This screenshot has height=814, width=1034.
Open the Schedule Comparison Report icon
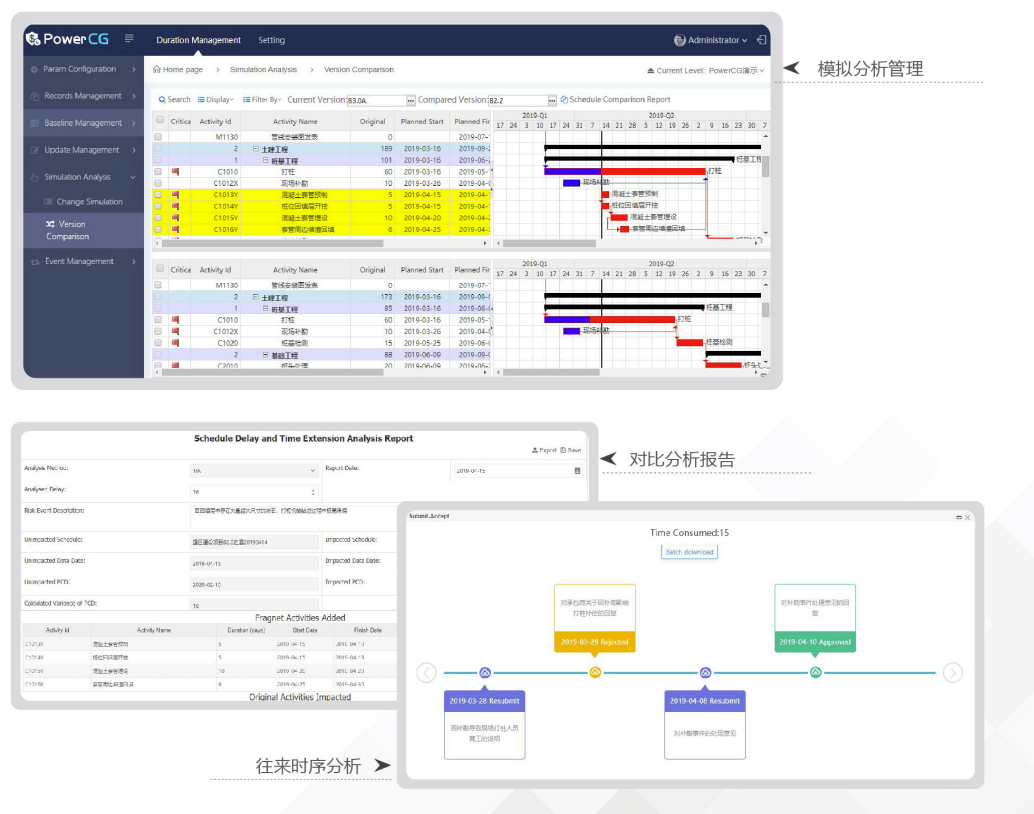pos(564,100)
